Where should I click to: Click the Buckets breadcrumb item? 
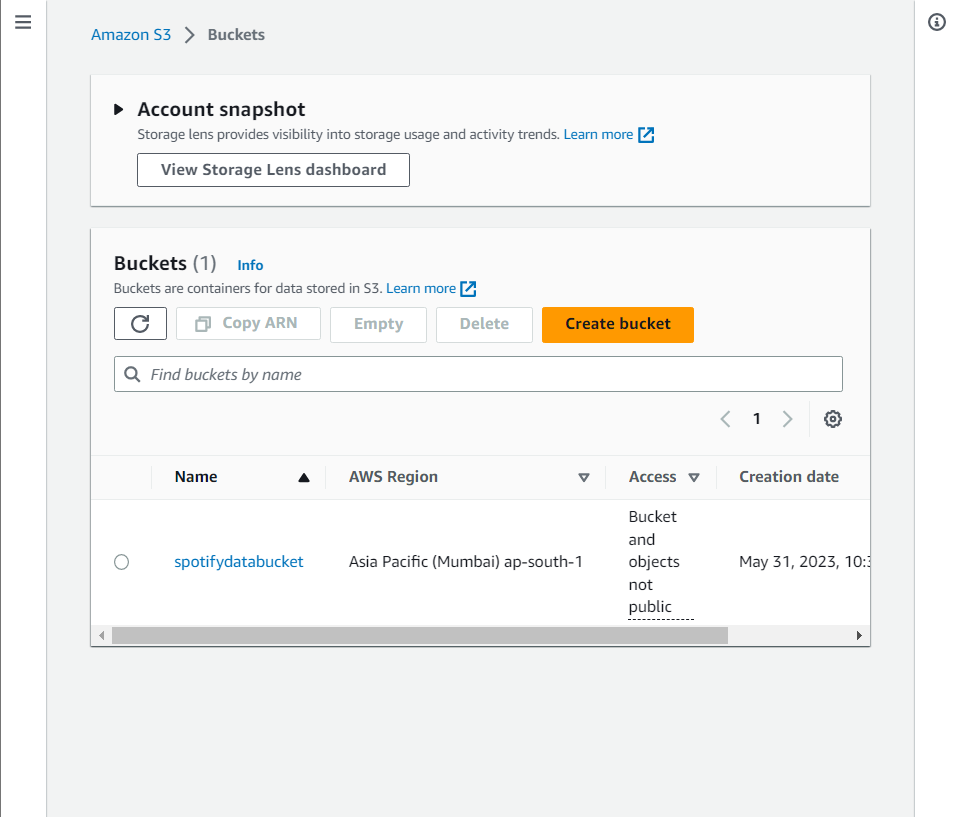pyautogui.click(x=236, y=34)
